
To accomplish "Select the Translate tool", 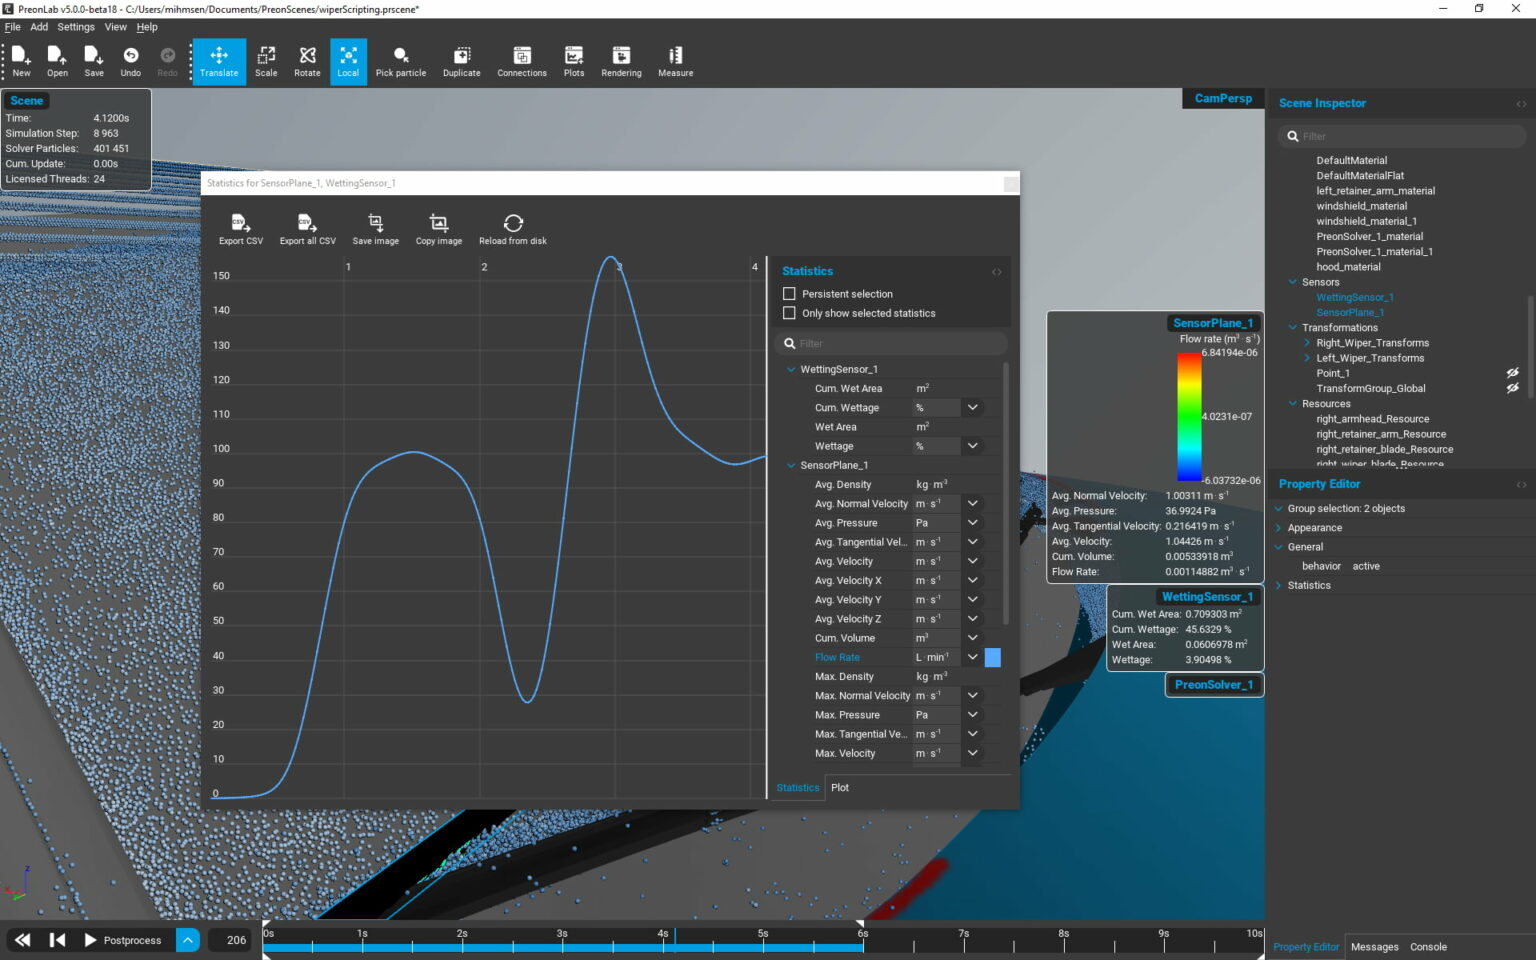I will click(x=219, y=61).
